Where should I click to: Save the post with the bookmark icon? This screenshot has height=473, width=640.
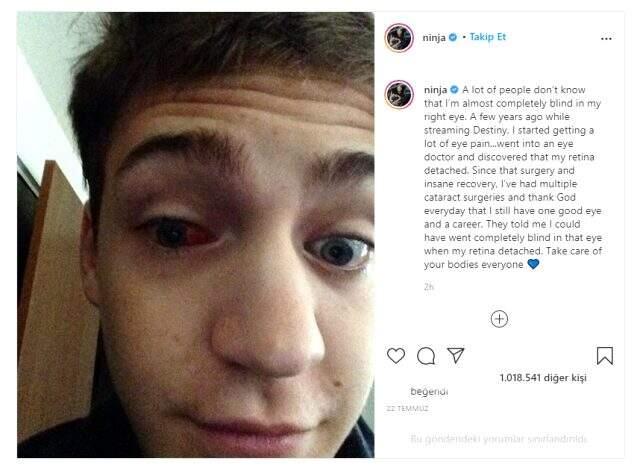604,355
